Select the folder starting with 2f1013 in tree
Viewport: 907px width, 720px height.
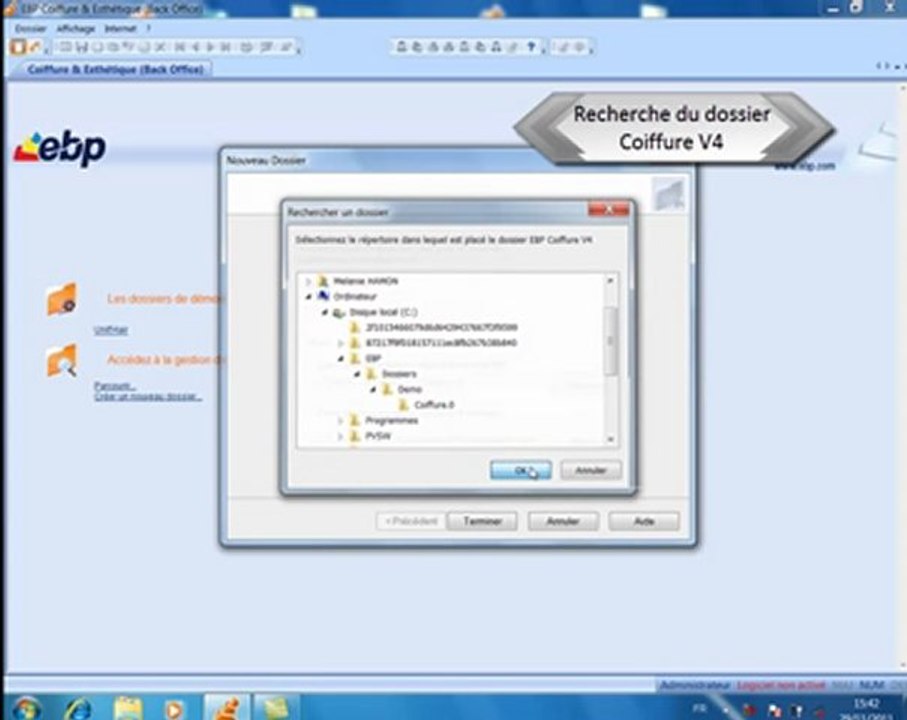coord(441,327)
